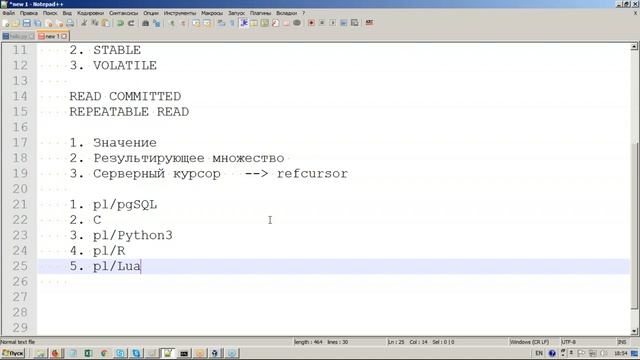The width and height of the screenshot is (640, 360).
Task: Open the Replace dialog toolbar icon
Action: 156,23
